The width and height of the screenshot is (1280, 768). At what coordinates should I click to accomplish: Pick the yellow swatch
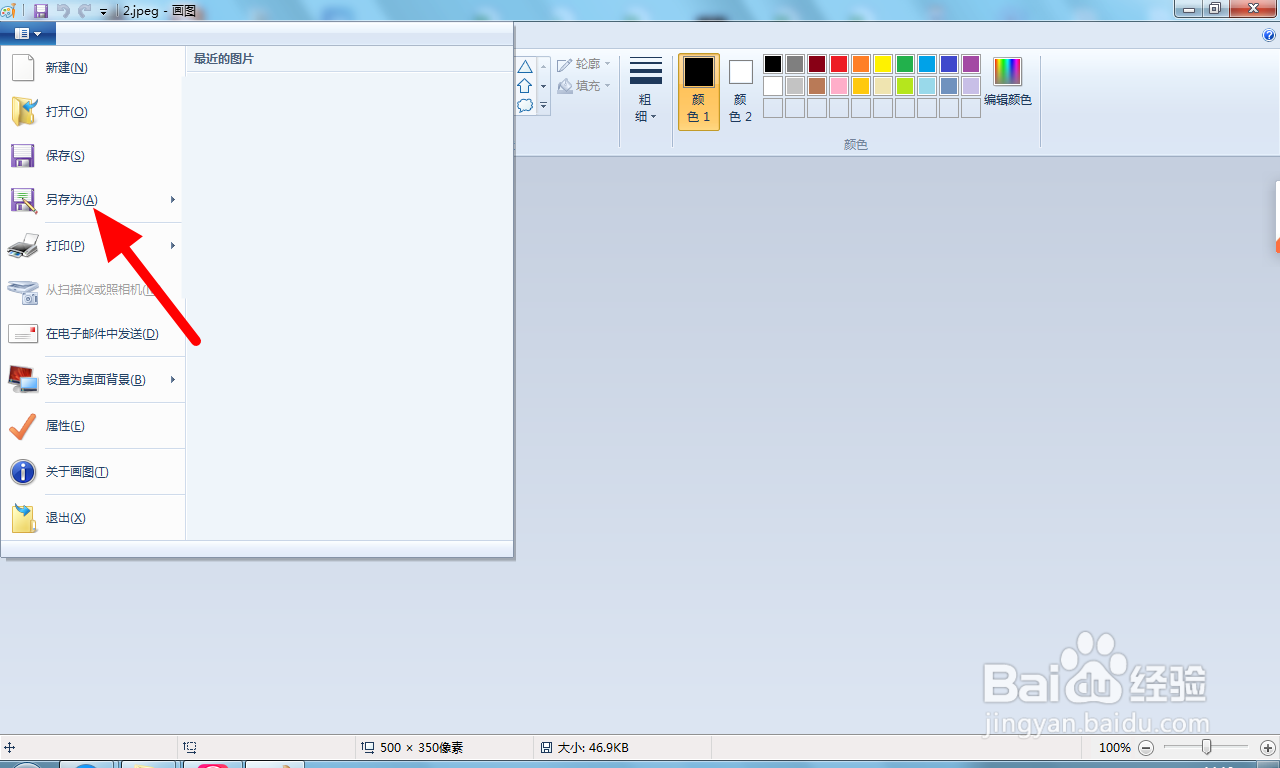883,64
